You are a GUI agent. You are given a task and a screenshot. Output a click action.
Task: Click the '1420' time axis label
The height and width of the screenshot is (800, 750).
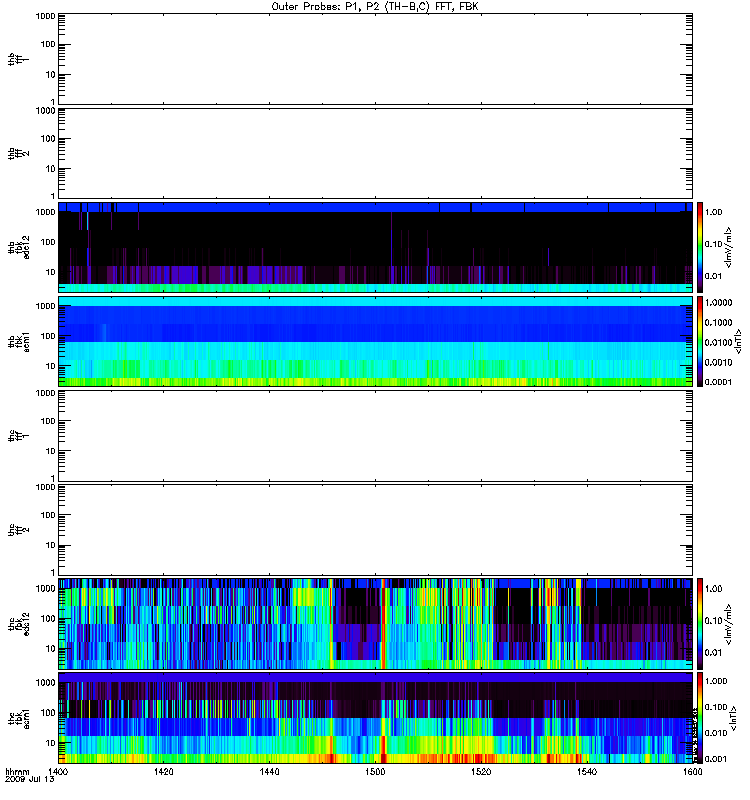[163, 772]
